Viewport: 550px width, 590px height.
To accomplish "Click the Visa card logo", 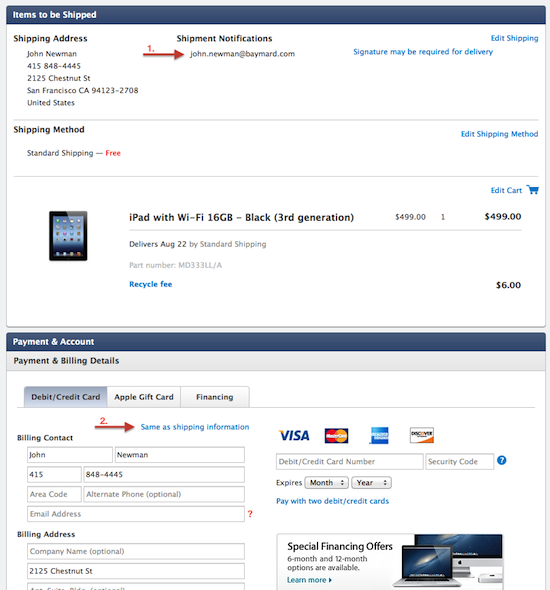I will click(x=294, y=436).
